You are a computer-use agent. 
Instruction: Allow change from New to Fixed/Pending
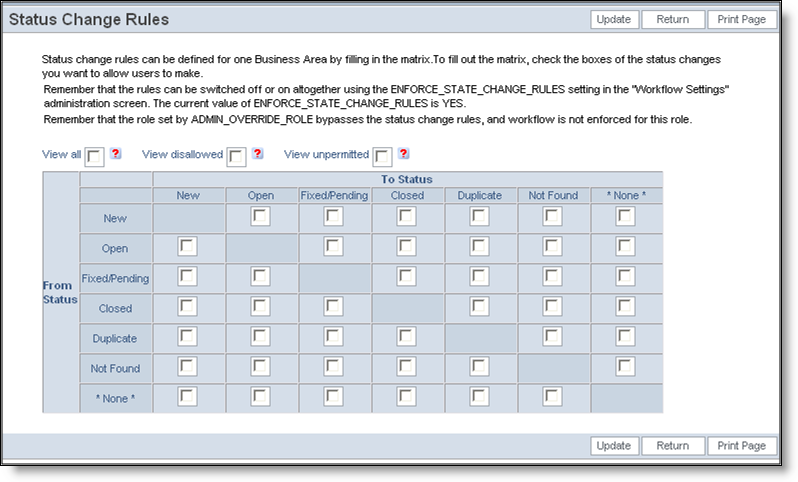(x=333, y=216)
